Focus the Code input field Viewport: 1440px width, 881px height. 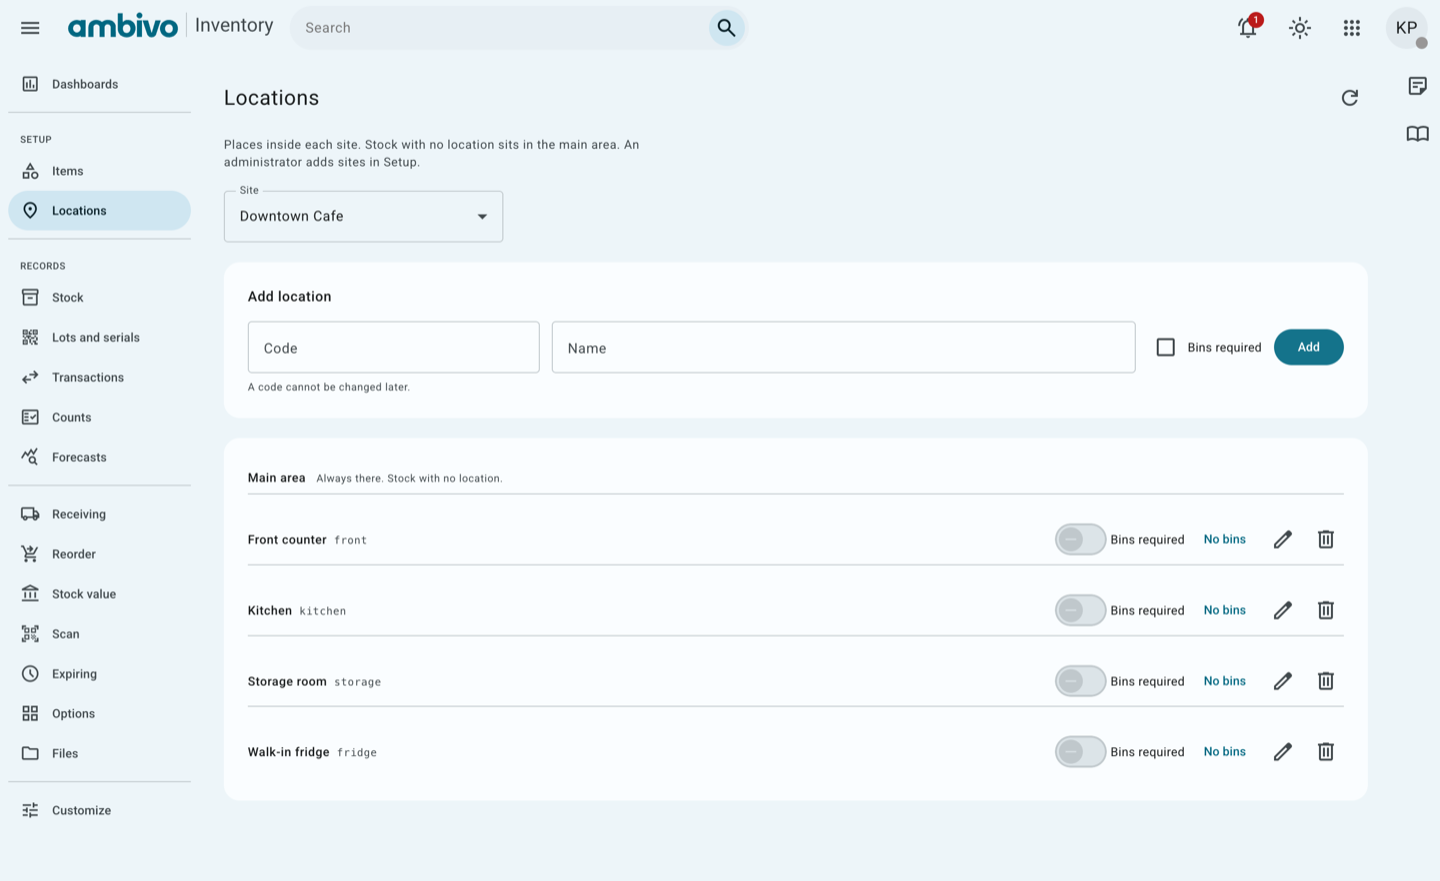pyautogui.click(x=394, y=347)
